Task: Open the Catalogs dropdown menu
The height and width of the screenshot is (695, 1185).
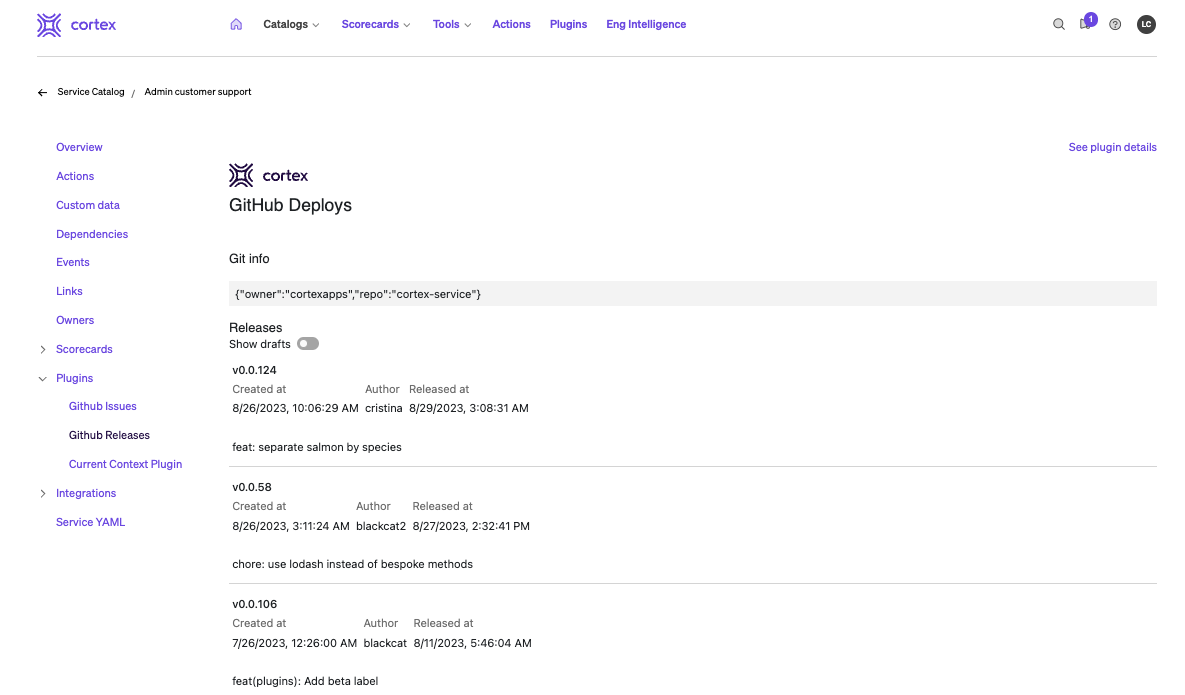Action: click(x=291, y=24)
